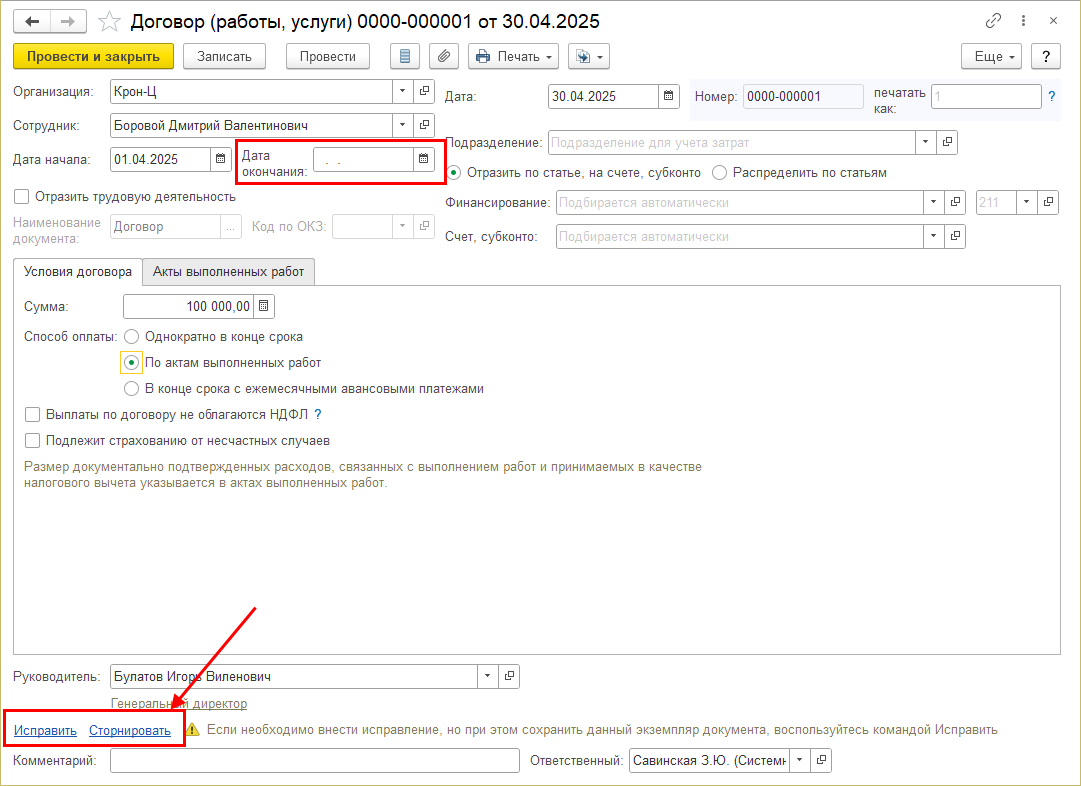This screenshot has width=1081, height=786.
Task: Copy link to document via chain icon
Action: click(993, 21)
